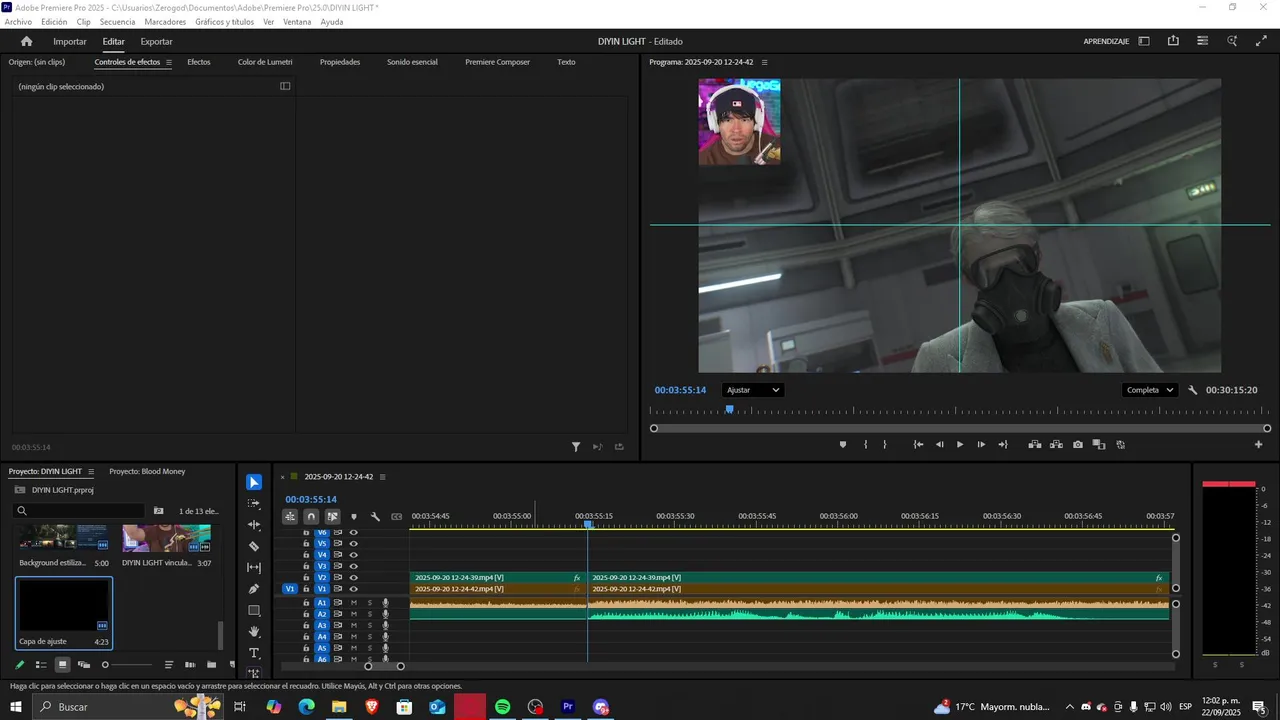
Task: Toggle linked selection button
Action: pos(332,517)
